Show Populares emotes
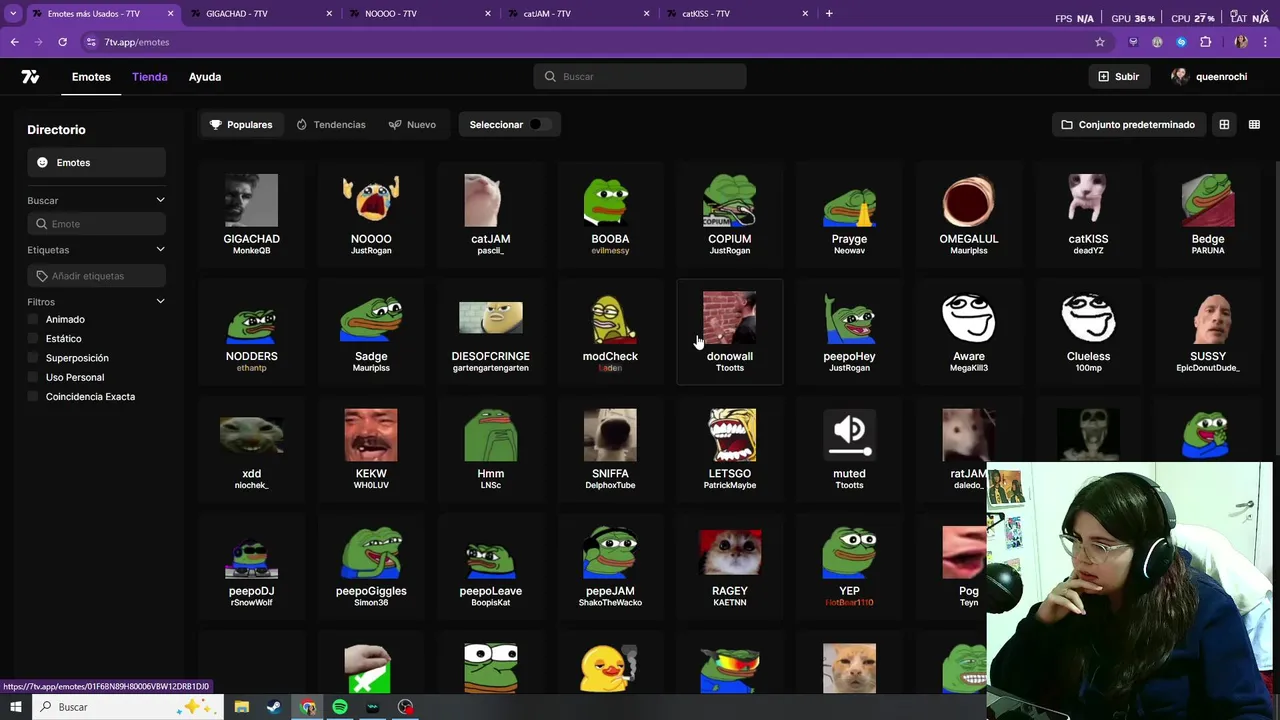The image size is (1280, 720). 241,125
